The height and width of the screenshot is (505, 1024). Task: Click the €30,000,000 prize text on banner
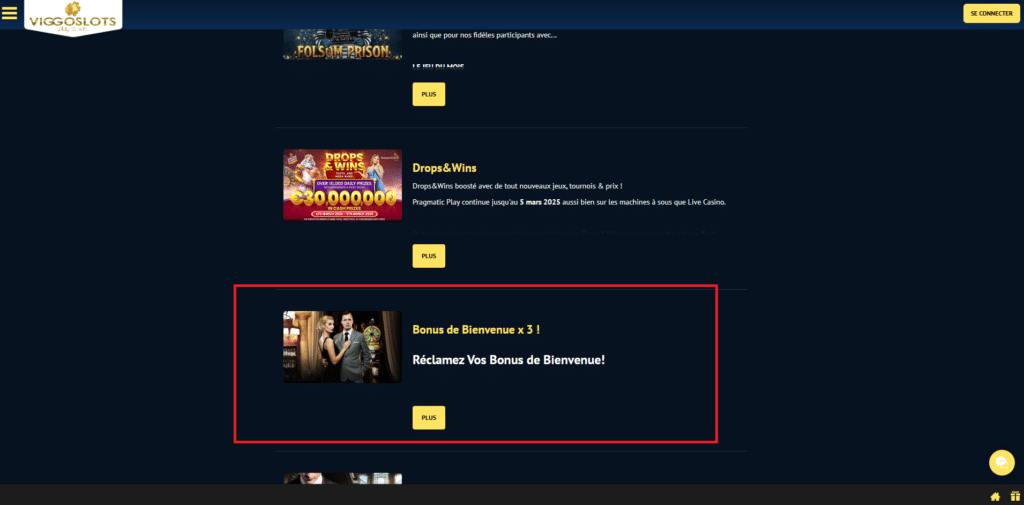(342, 198)
